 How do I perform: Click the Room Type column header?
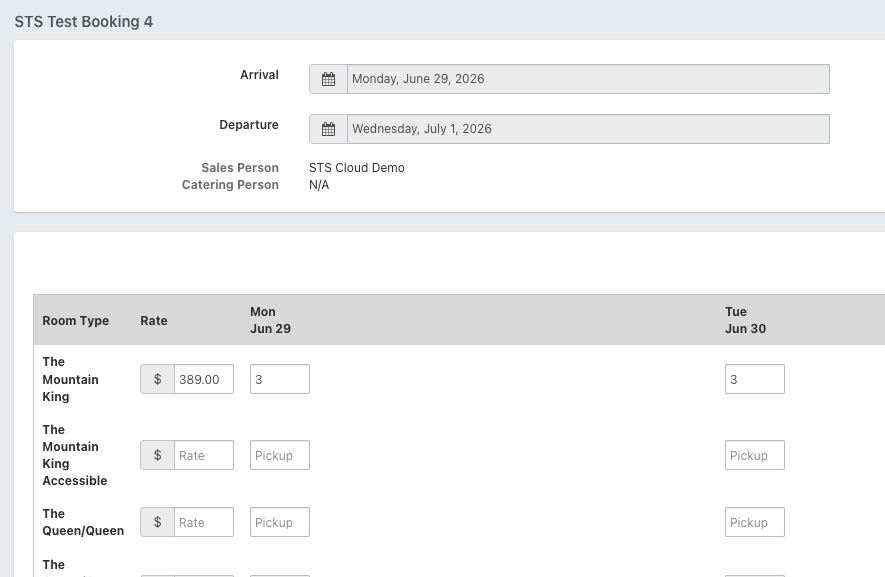pyautogui.click(x=76, y=321)
